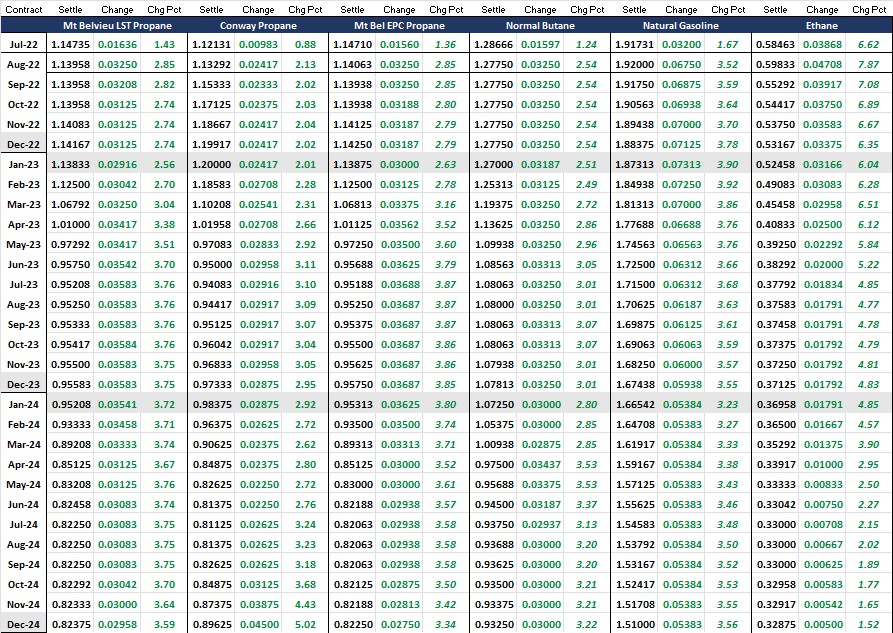The width and height of the screenshot is (893, 633).
Task: Click the Mar-23 contract label
Action: pos(23,205)
